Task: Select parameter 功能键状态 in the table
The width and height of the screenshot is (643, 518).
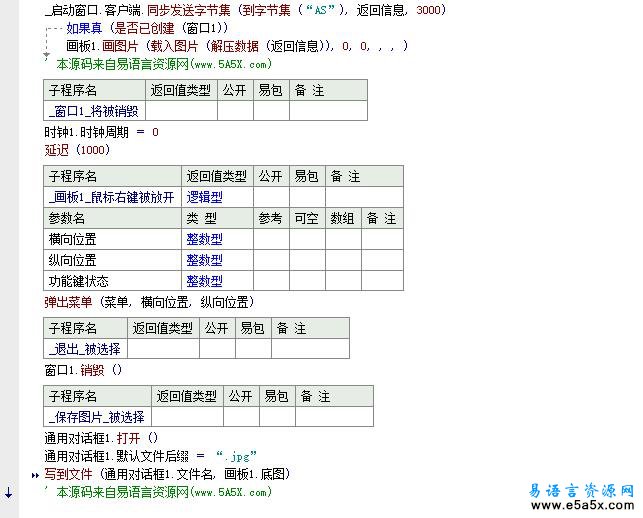Action: (112, 281)
